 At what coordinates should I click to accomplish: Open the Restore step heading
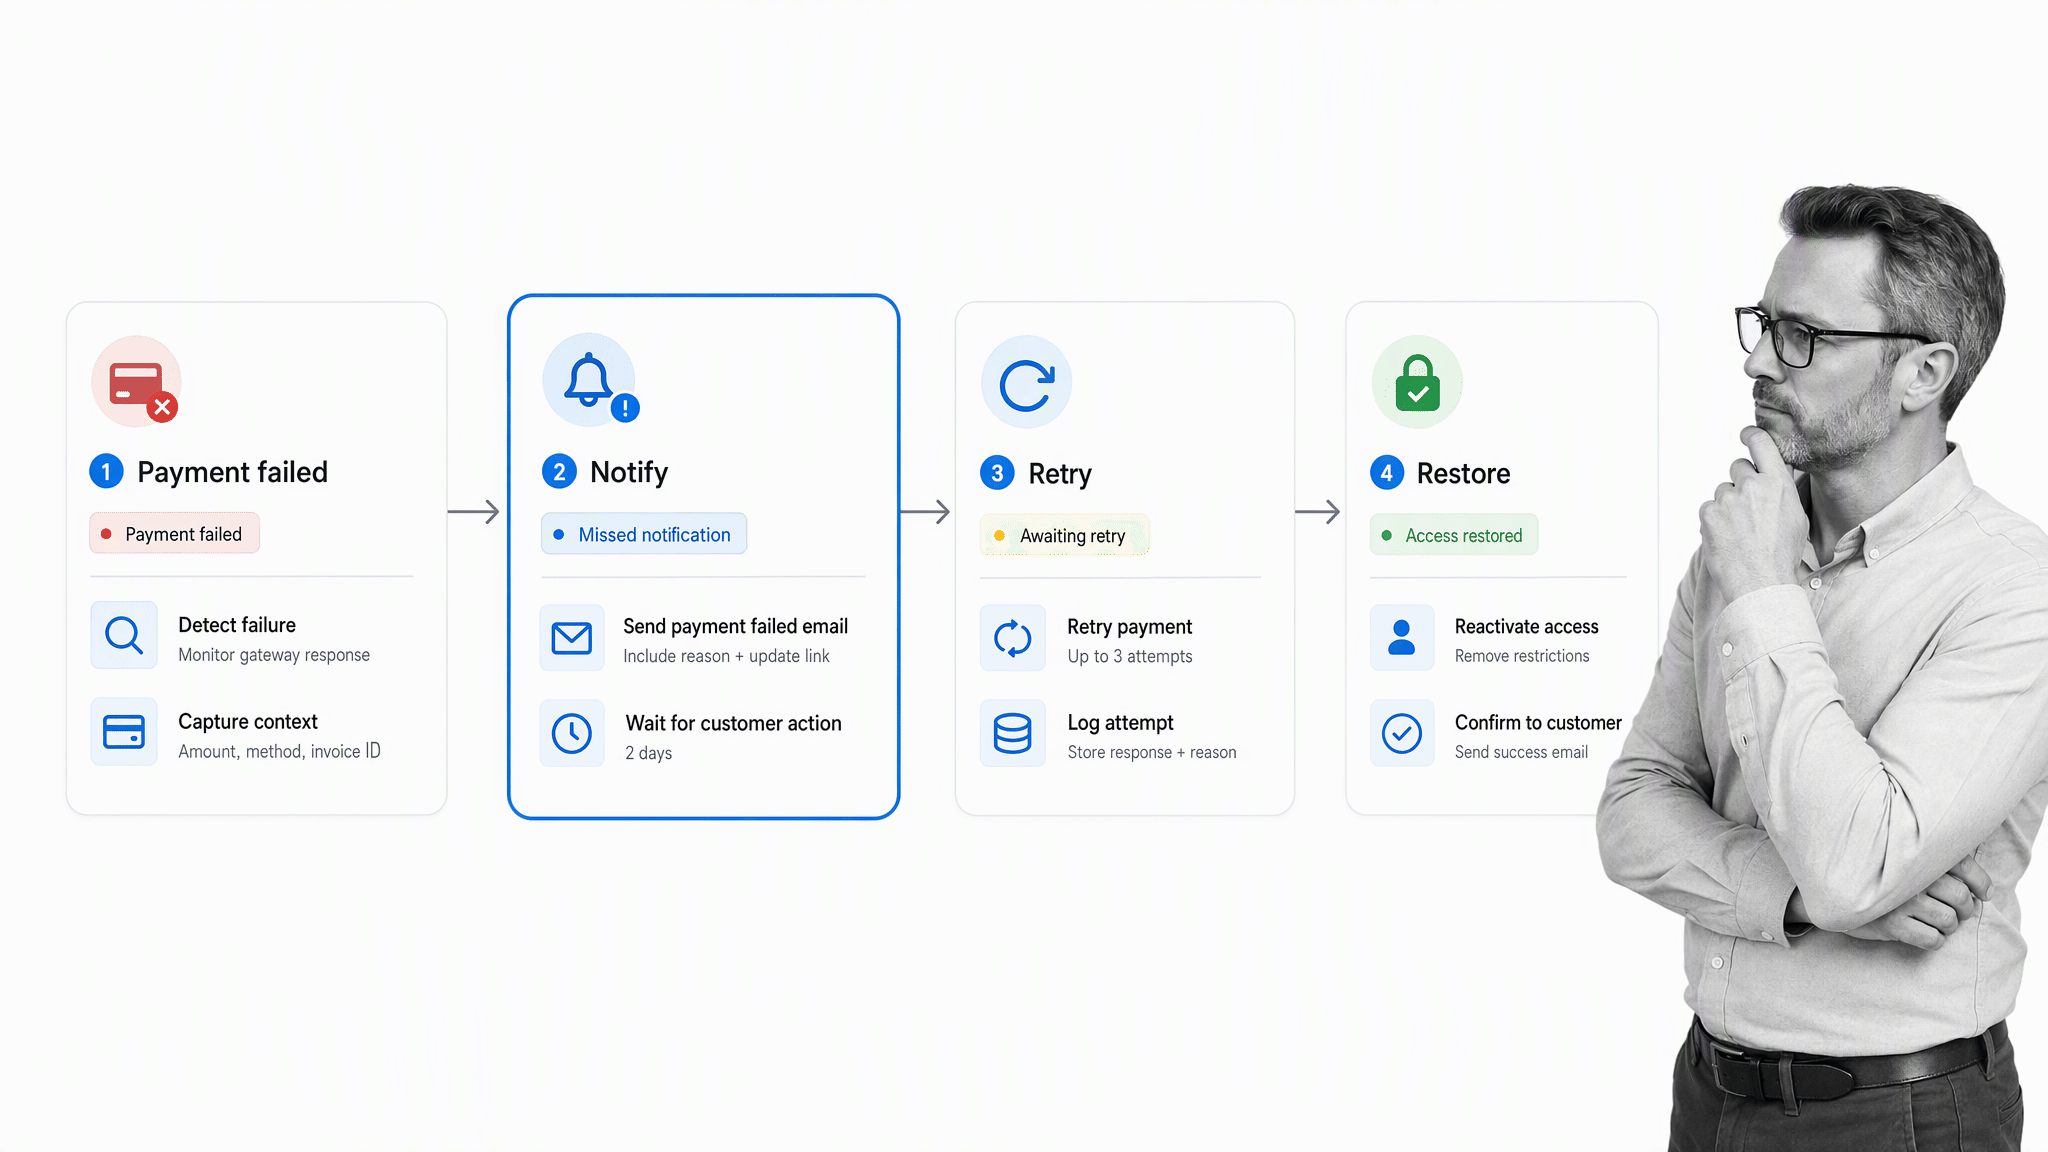point(1463,473)
